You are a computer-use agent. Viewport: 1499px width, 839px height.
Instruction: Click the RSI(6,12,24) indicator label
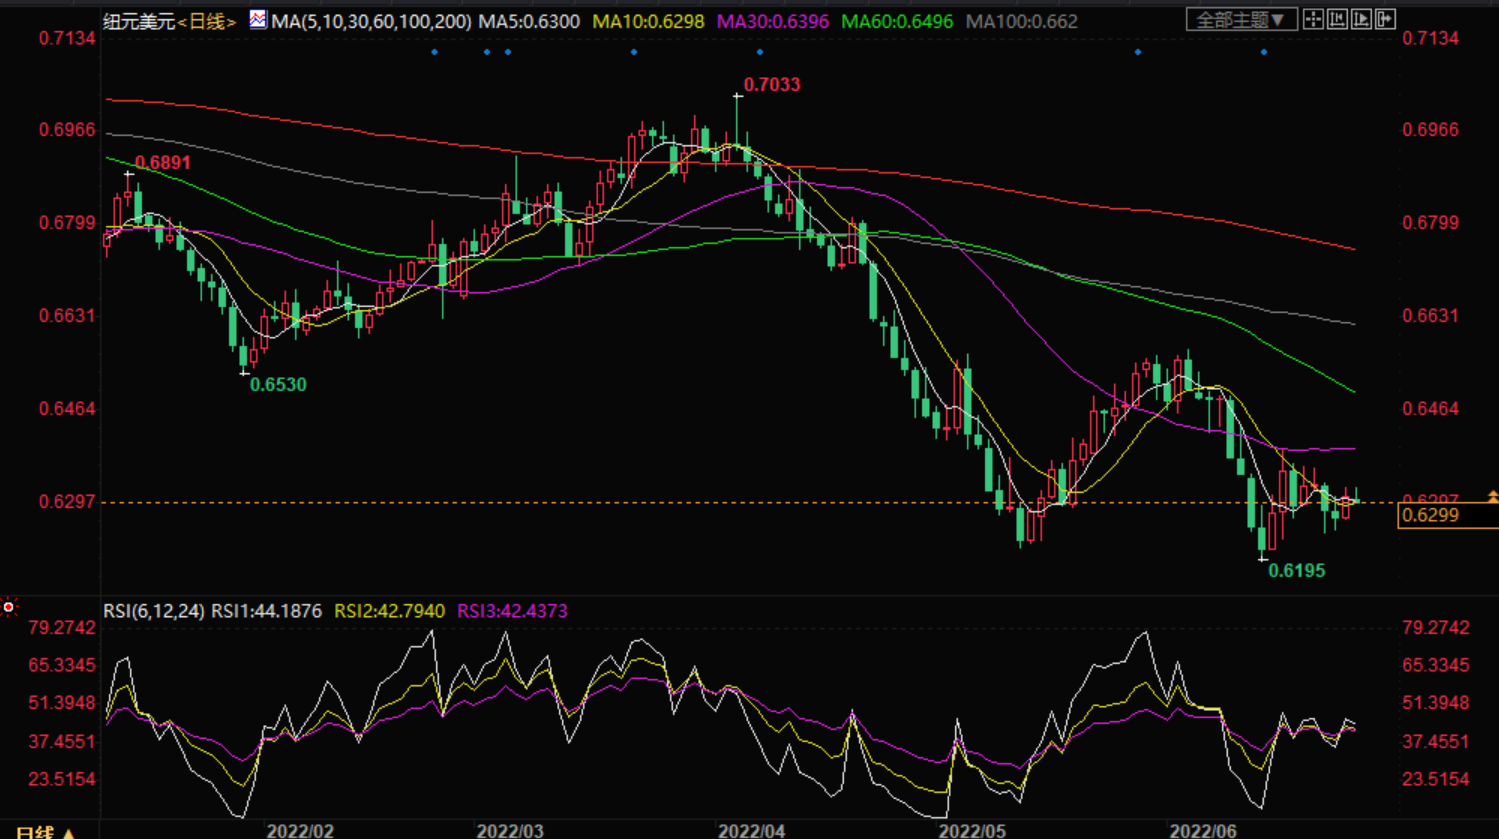coord(154,611)
